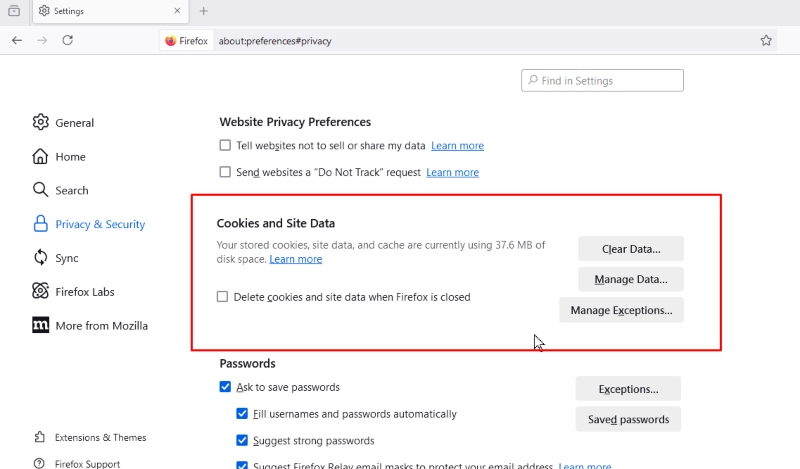Click the Home house icon
This screenshot has width=800, height=469.
click(x=40, y=157)
